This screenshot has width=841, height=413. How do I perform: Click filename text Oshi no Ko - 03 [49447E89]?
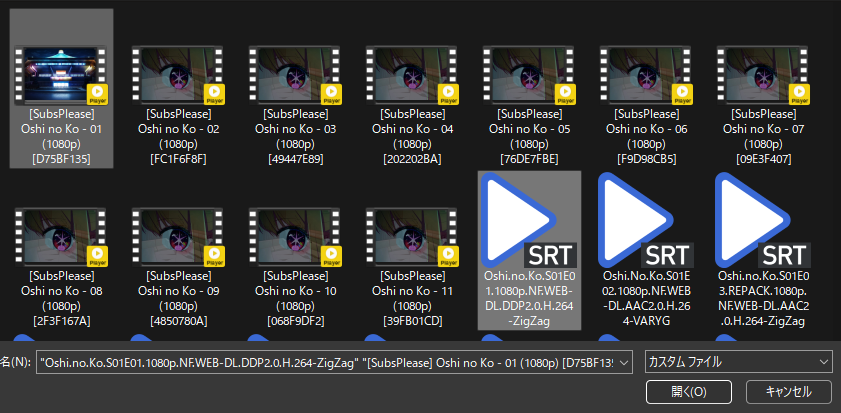(x=295, y=137)
